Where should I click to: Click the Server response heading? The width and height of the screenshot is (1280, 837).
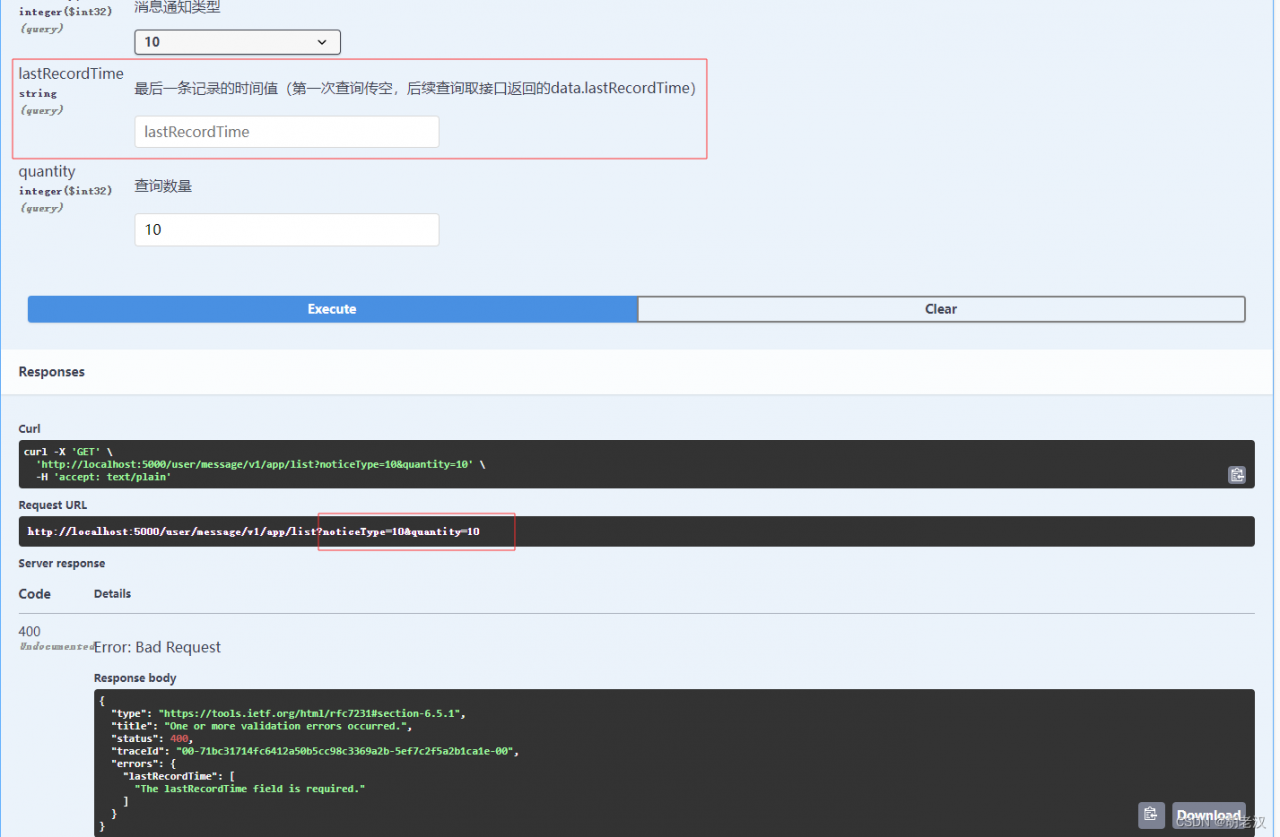click(60, 563)
